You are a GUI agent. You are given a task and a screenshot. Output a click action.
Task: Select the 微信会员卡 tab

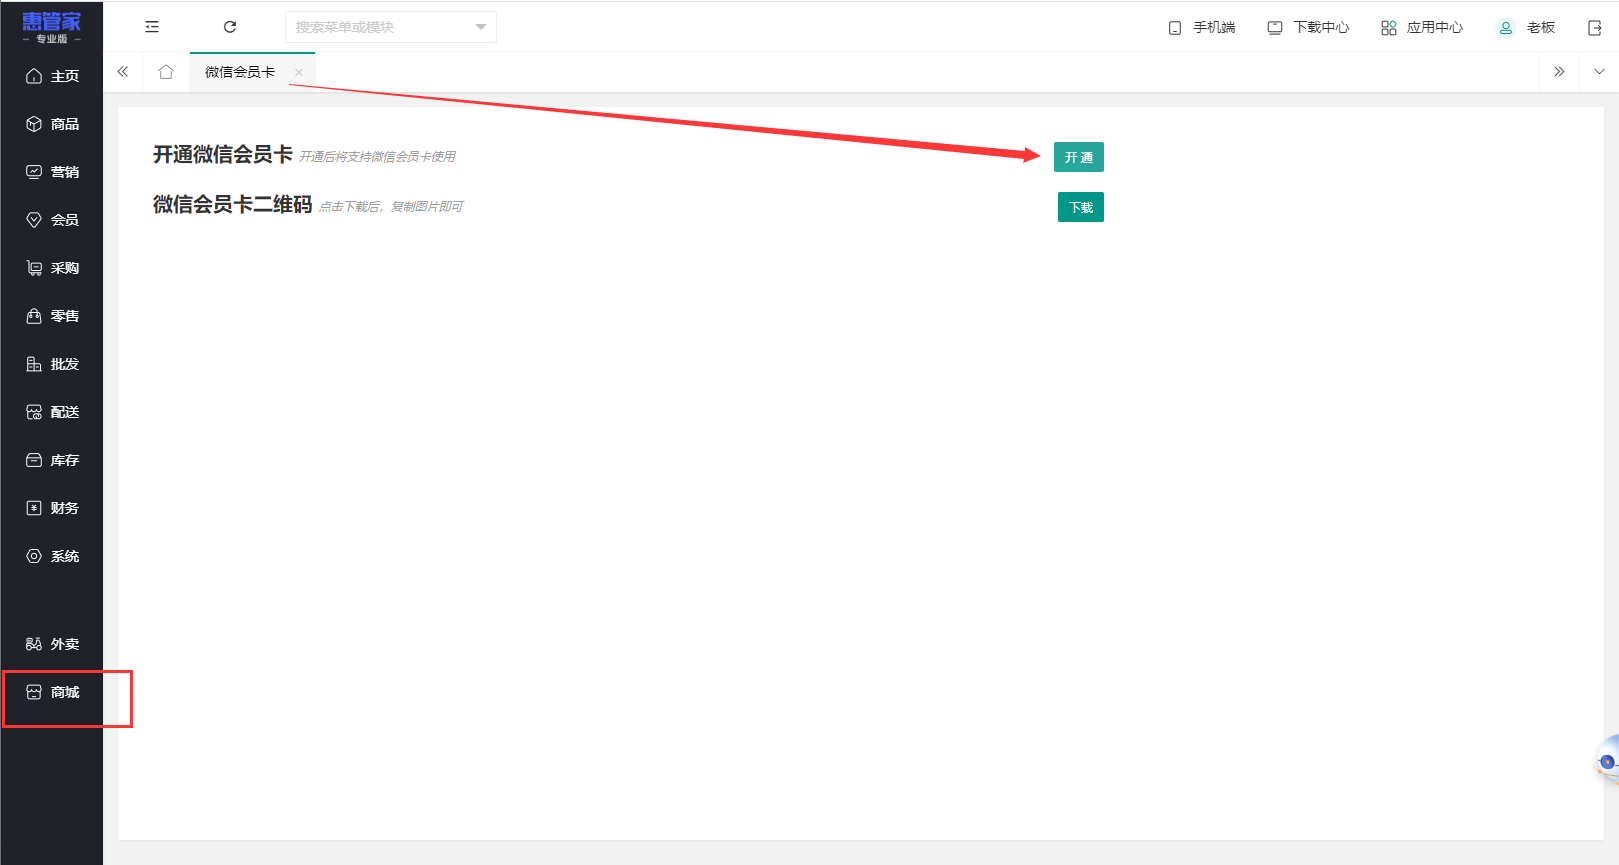pyautogui.click(x=240, y=72)
